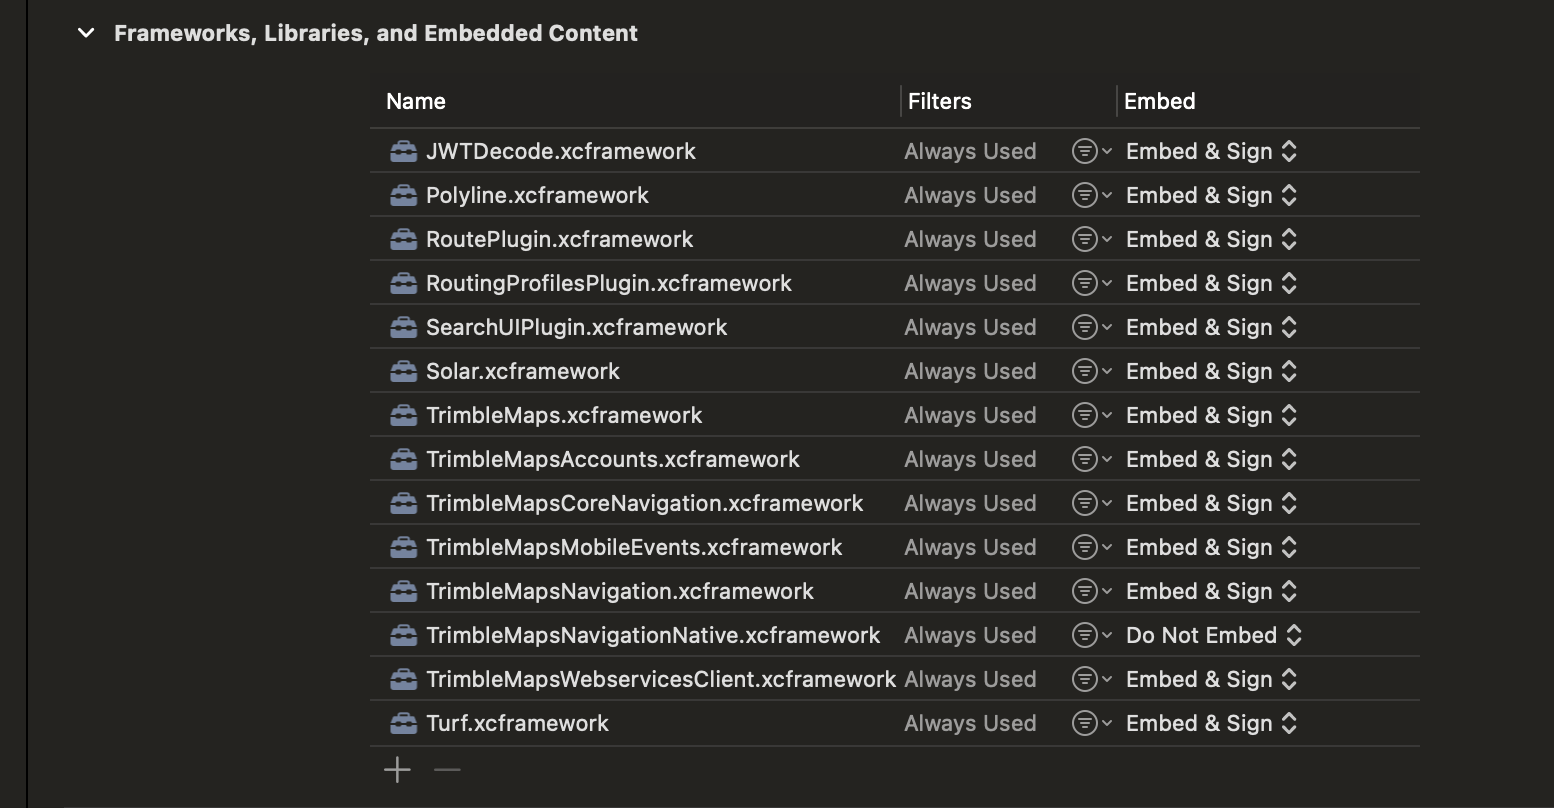1554x808 pixels.
Task: Open the platform filter for Turf.xcframework
Action: (x=1091, y=723)
